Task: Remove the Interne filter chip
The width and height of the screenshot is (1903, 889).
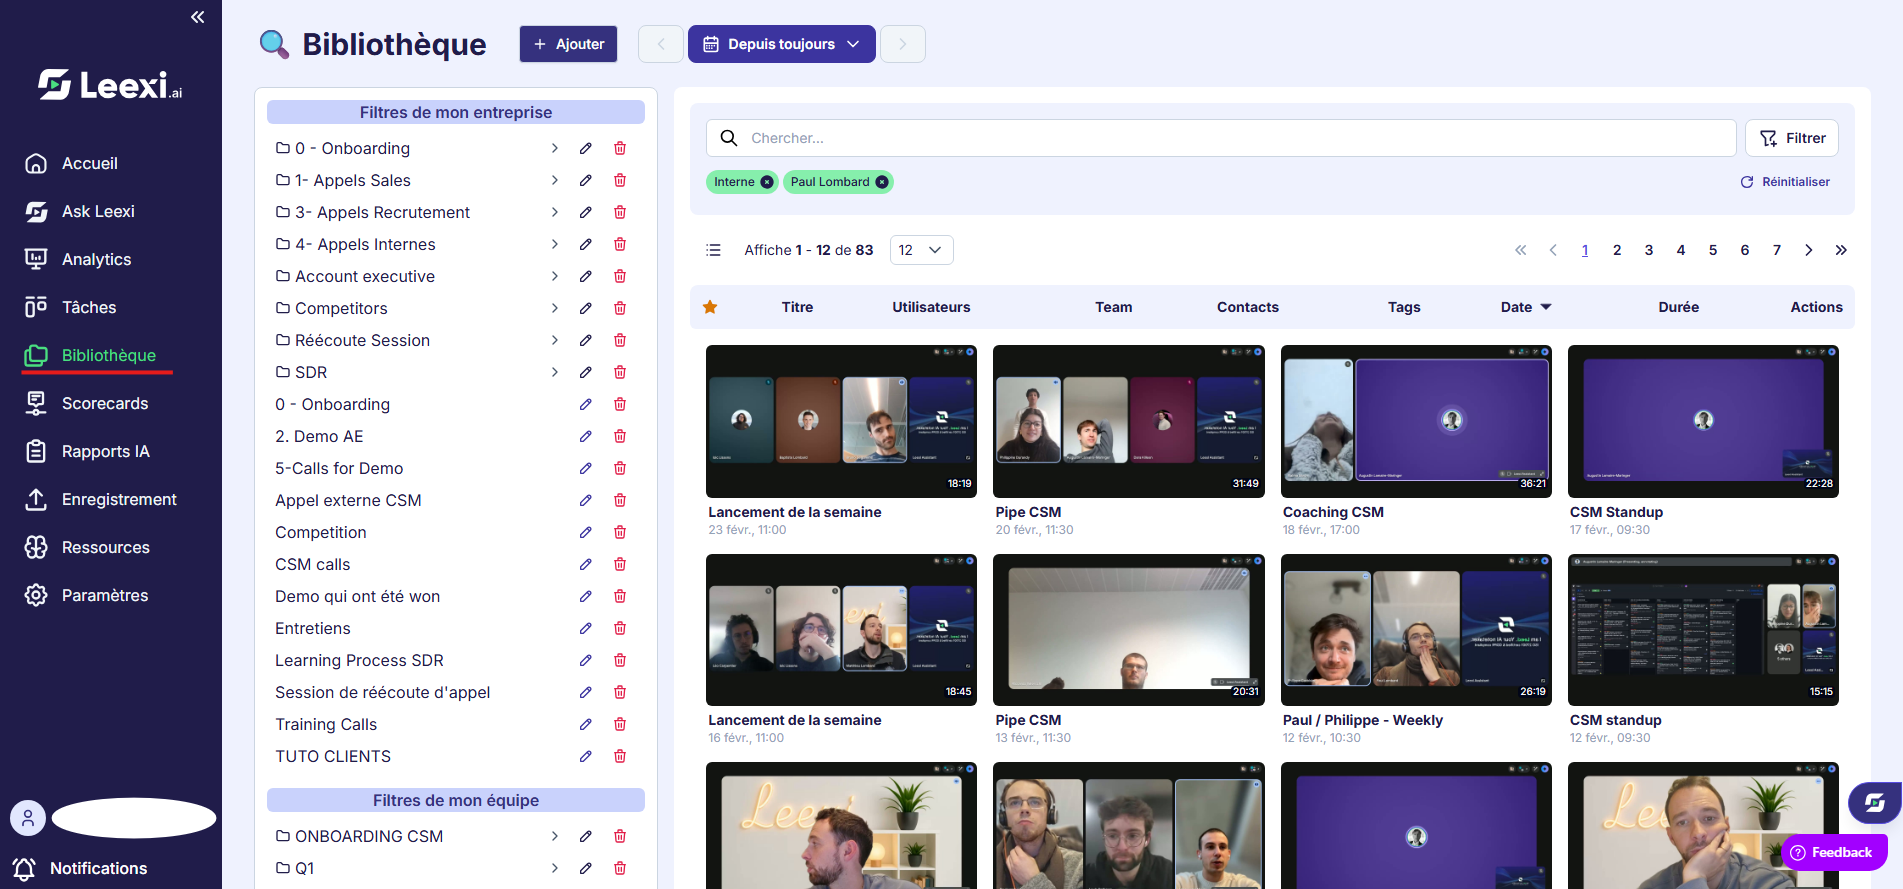Action: coord(767,182)
